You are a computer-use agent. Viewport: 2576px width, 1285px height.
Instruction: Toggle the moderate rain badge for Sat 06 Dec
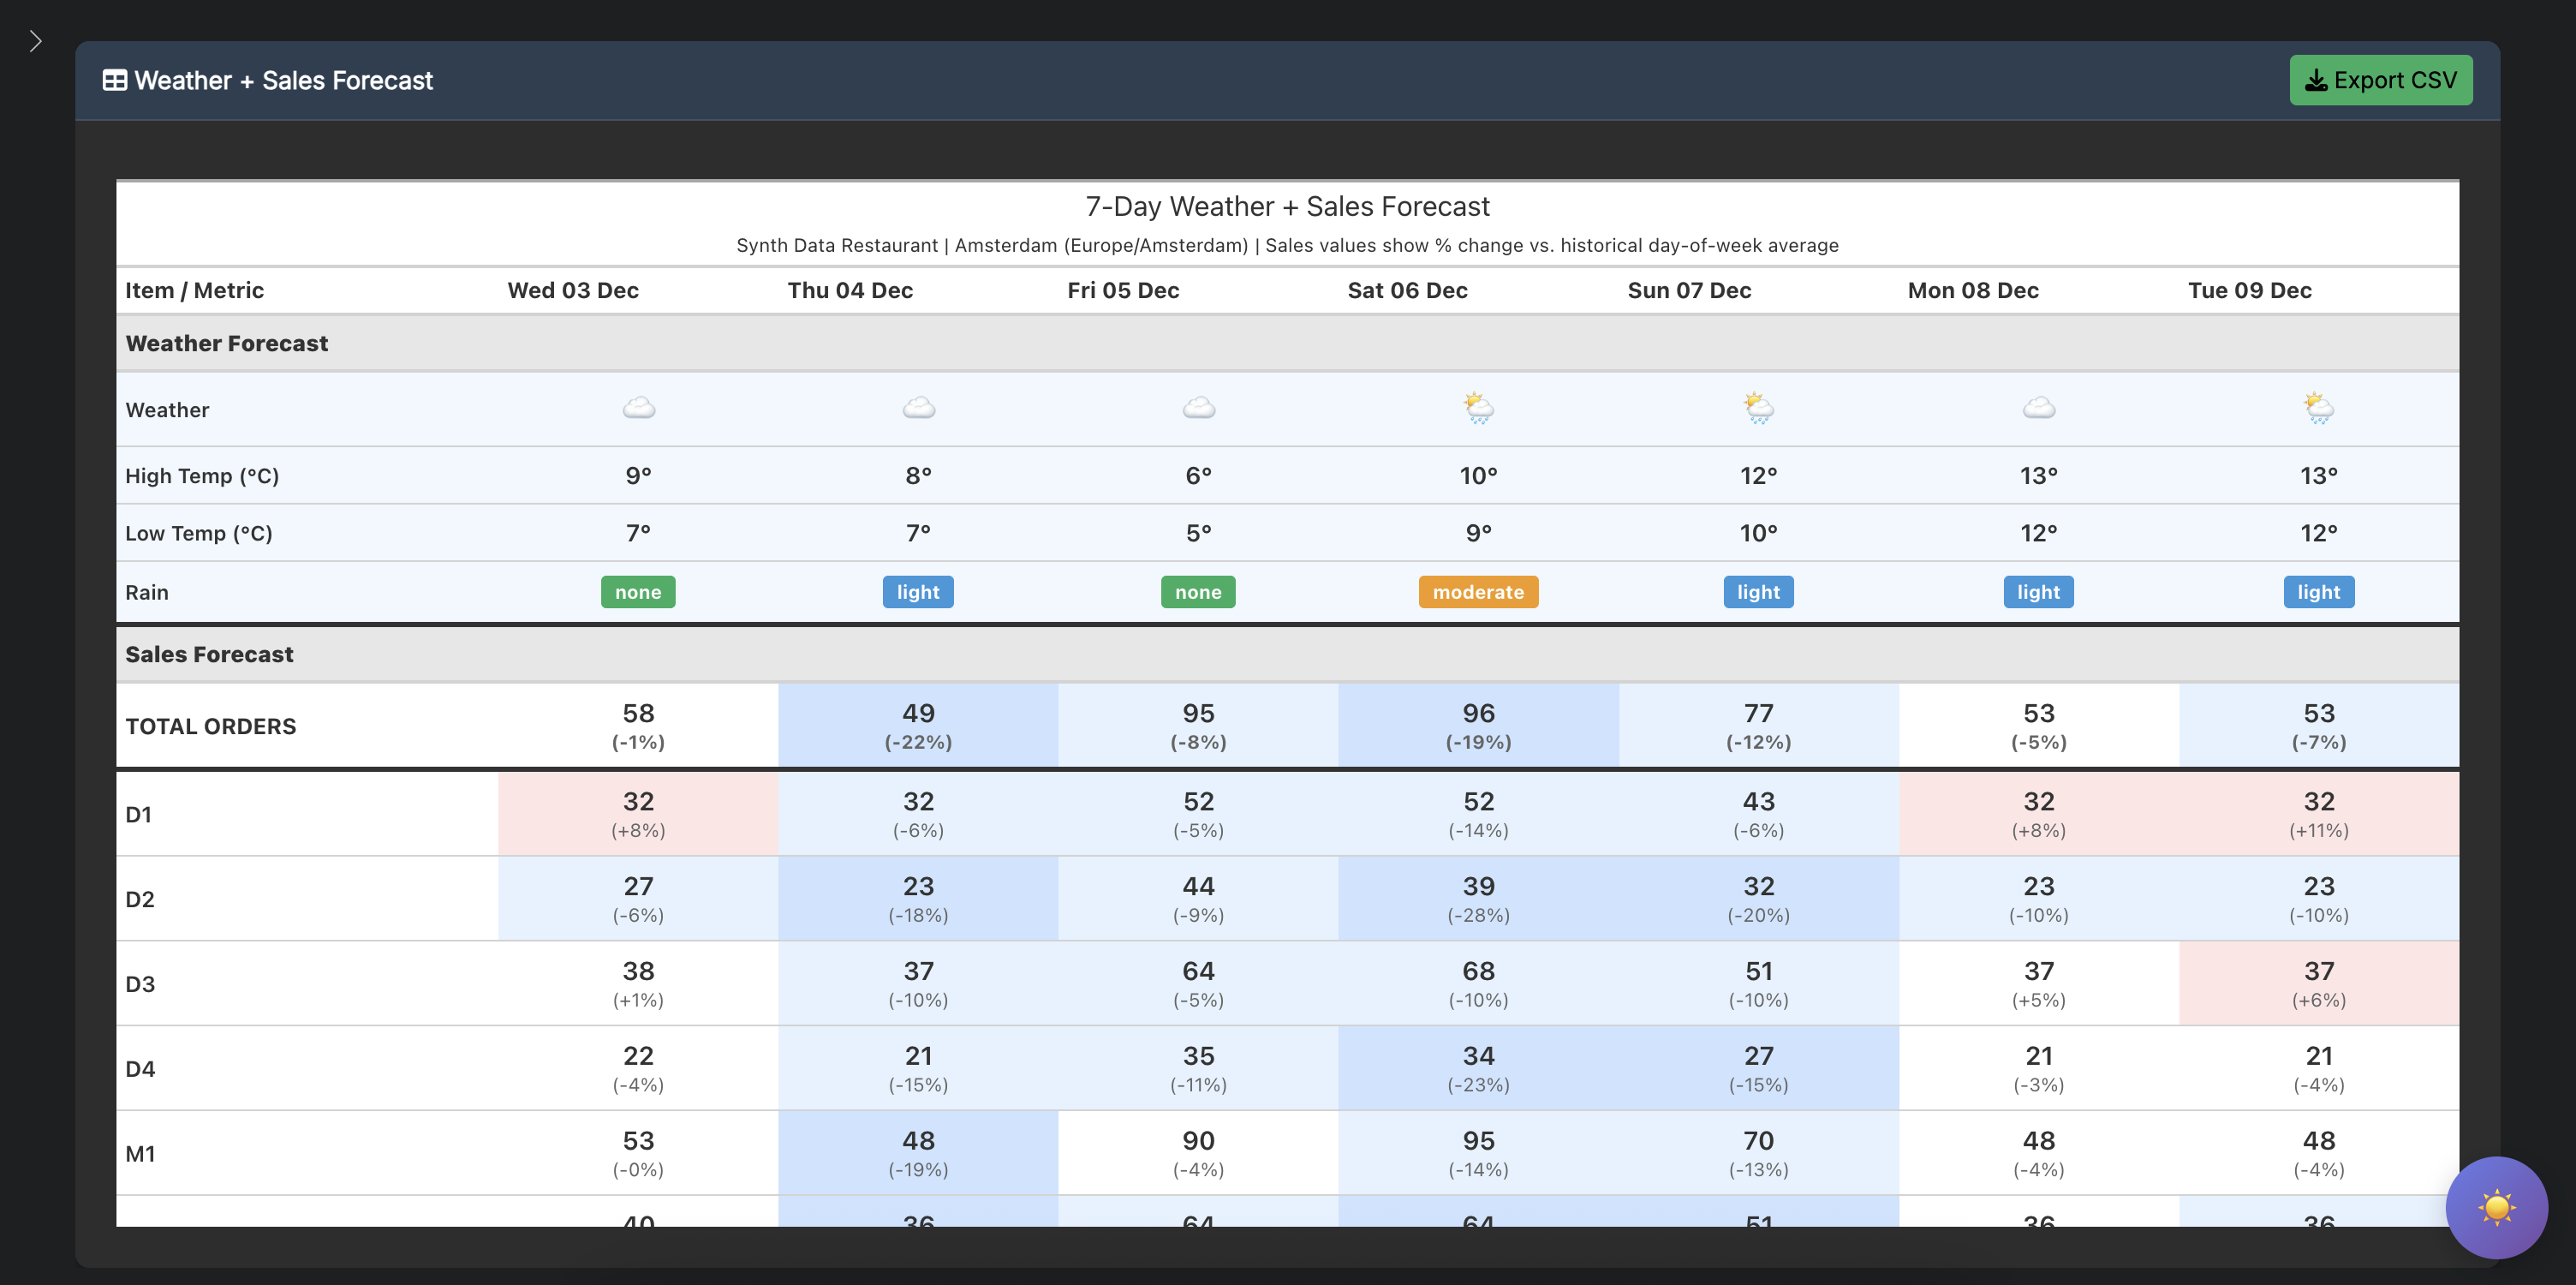point(1477,591)
